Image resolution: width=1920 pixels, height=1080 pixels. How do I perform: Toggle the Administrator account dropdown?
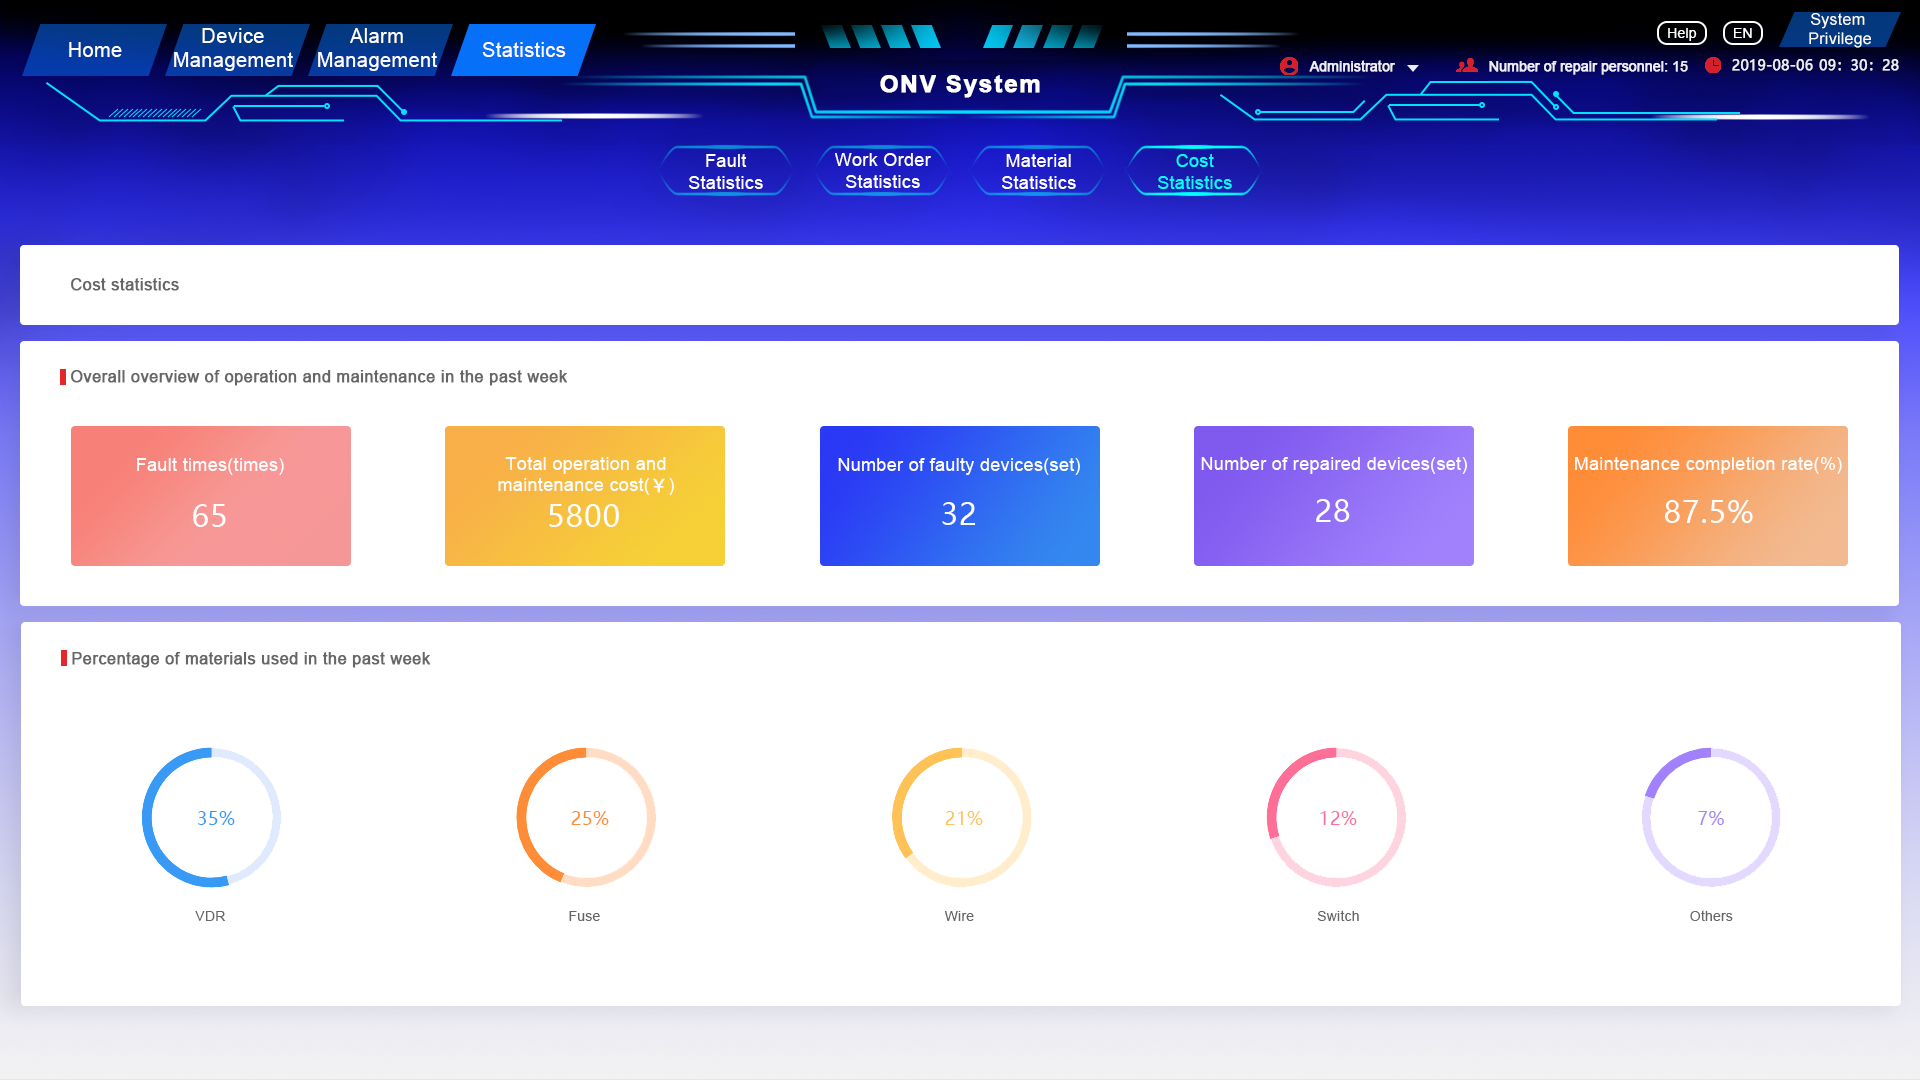pyautogui.click(x=1415, y=67)
